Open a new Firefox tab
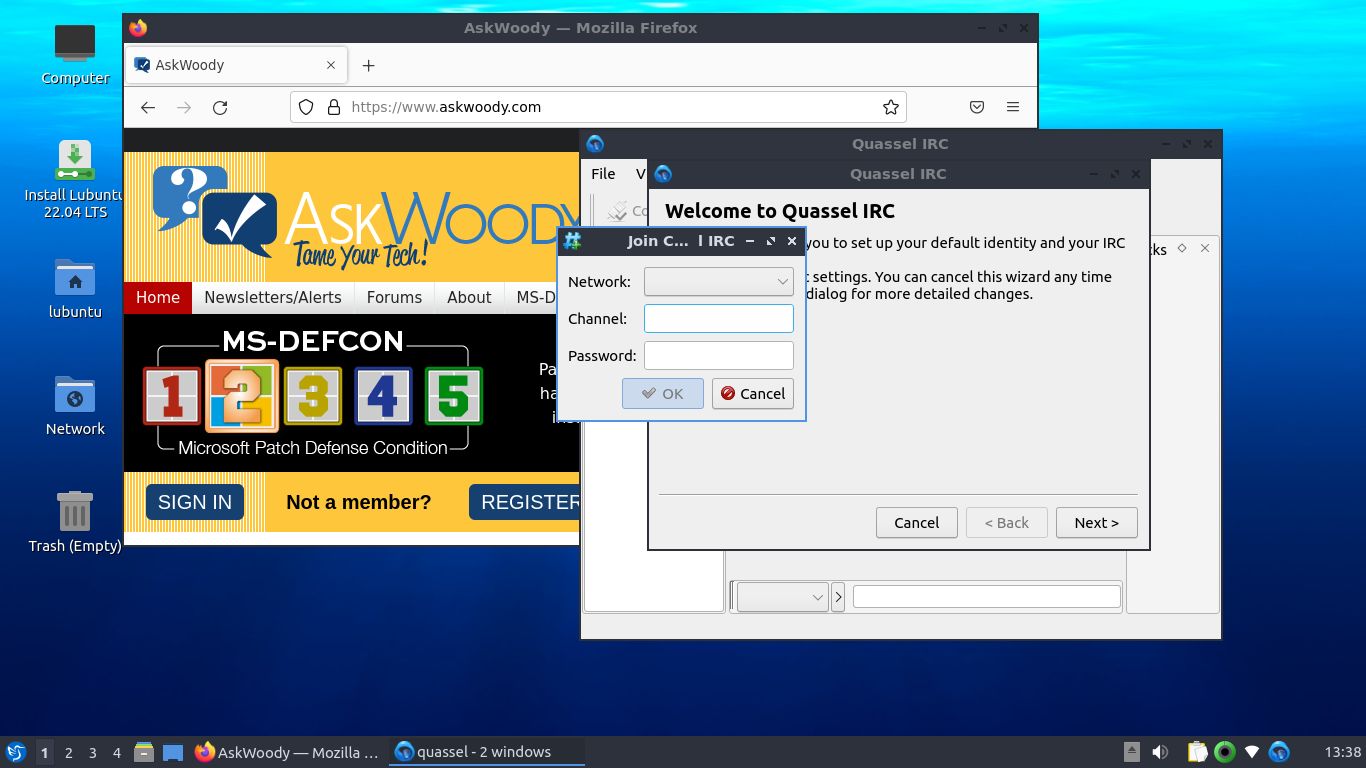Viewport: 1366px width, 768px height. click(368, 65)
